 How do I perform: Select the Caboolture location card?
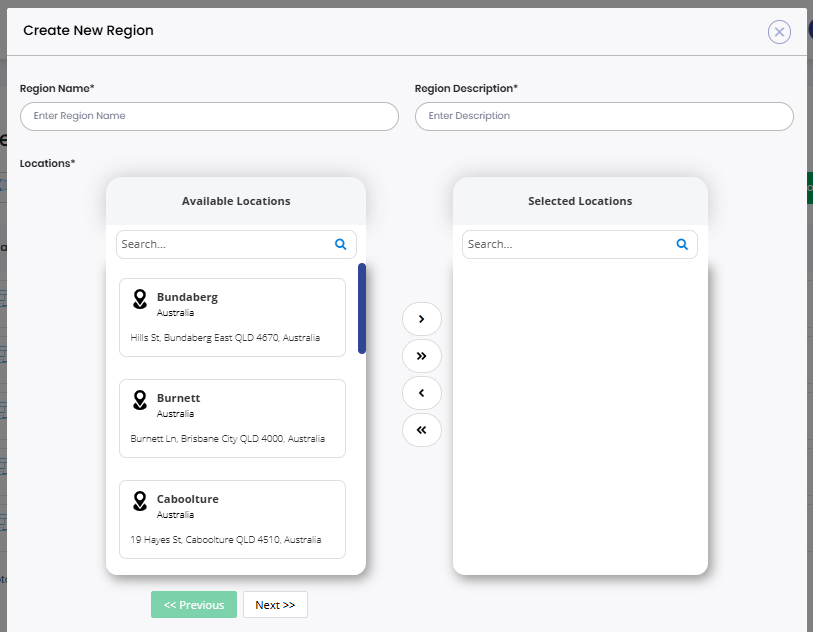tap(232, 519)
